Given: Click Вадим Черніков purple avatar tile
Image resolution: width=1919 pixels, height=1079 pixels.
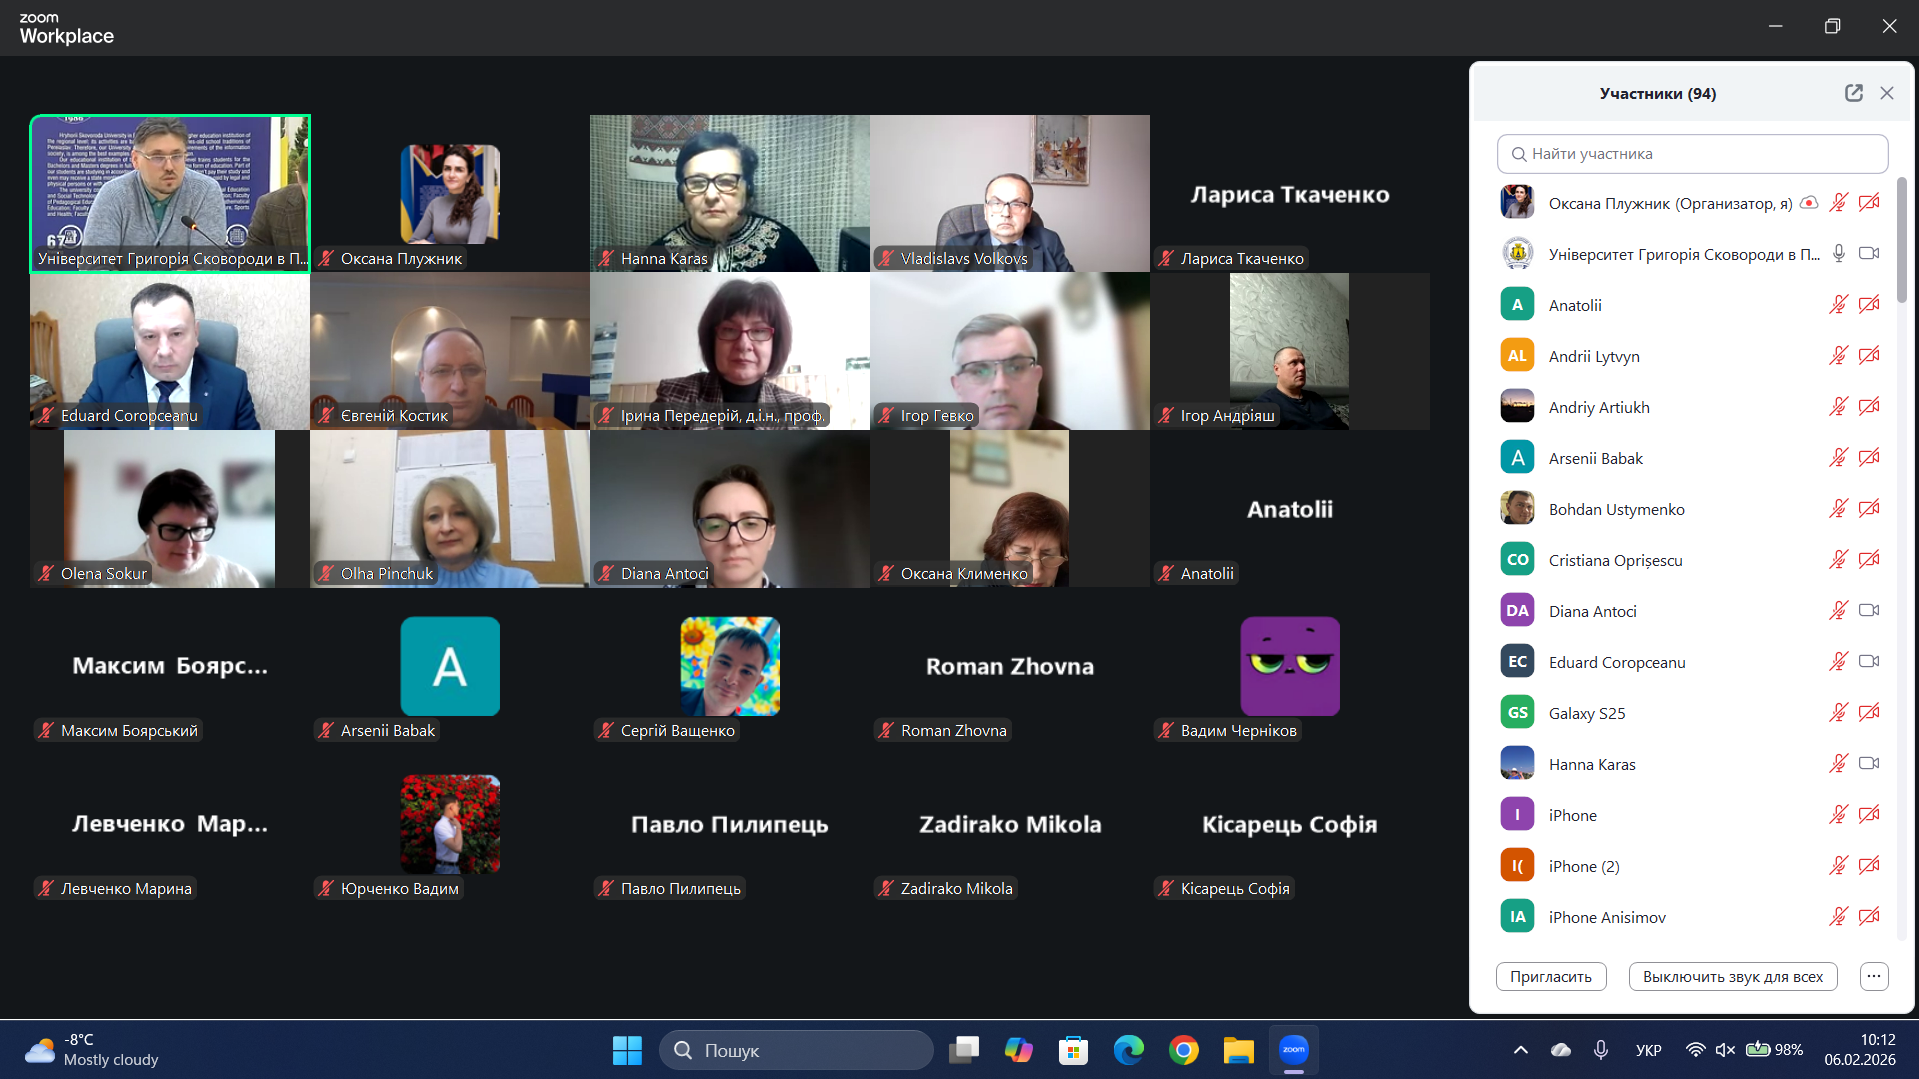Looking at the screenshot, I should (1290, 666).
